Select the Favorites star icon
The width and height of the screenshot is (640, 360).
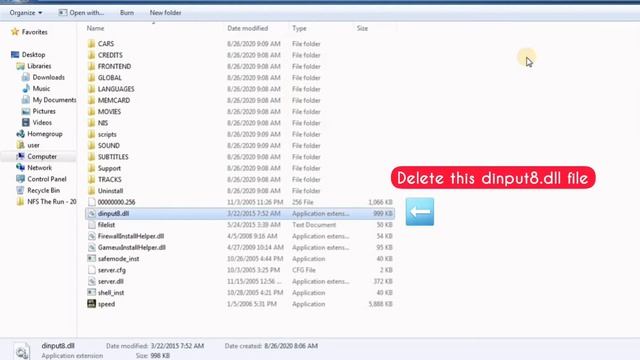(x=15, y=31)
